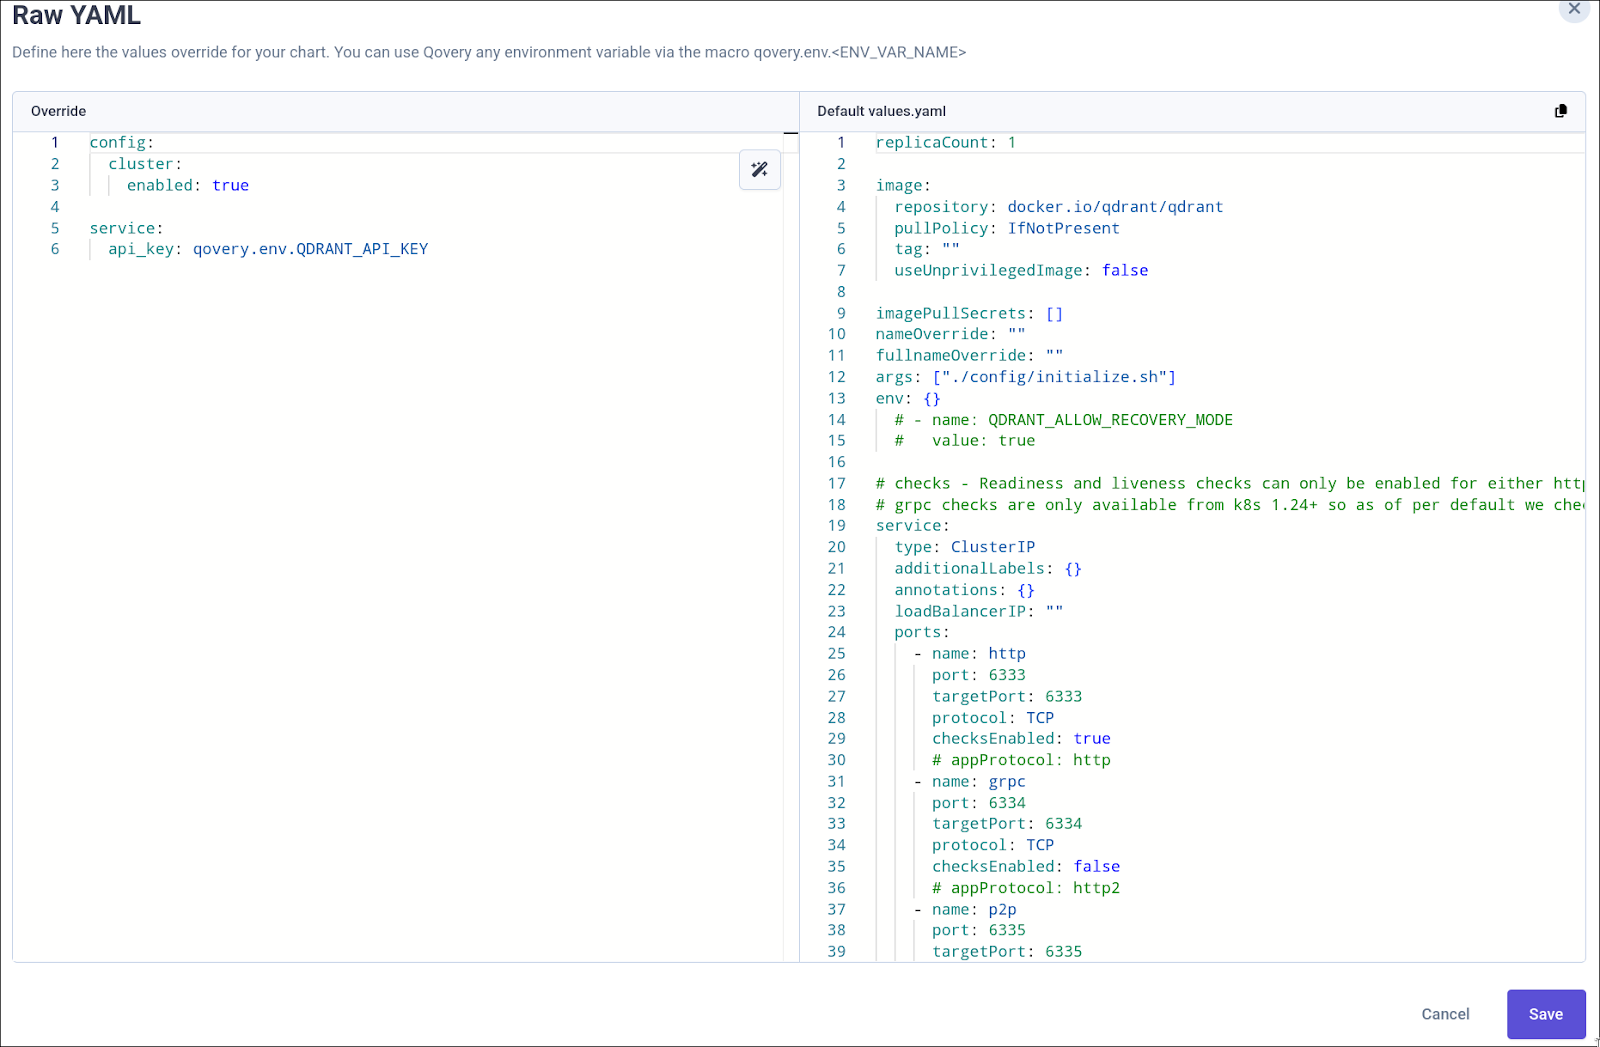Click 'pullPolicy: IfNotPresent' line
The image size is (1600, 1047).
tap(1007, 229)
